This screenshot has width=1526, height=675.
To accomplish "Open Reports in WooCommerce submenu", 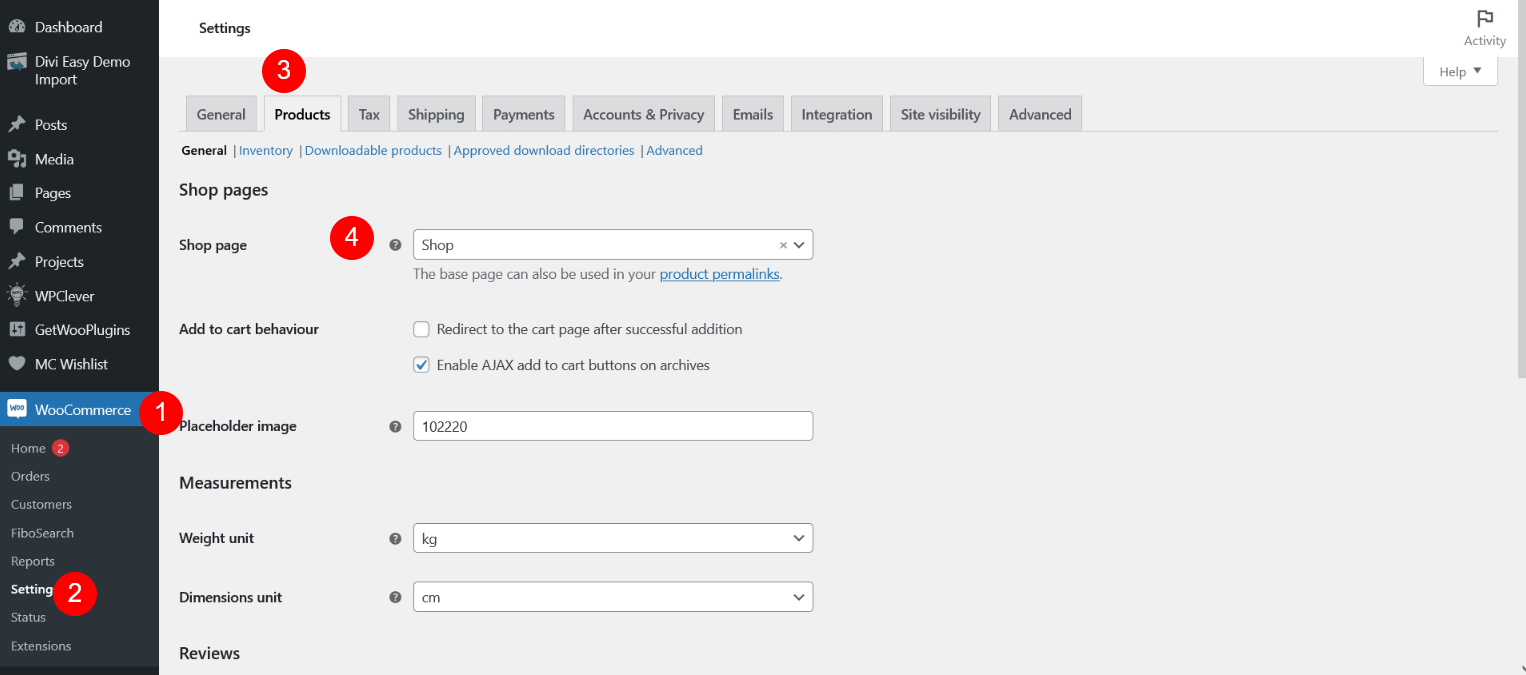I will 32,561.
